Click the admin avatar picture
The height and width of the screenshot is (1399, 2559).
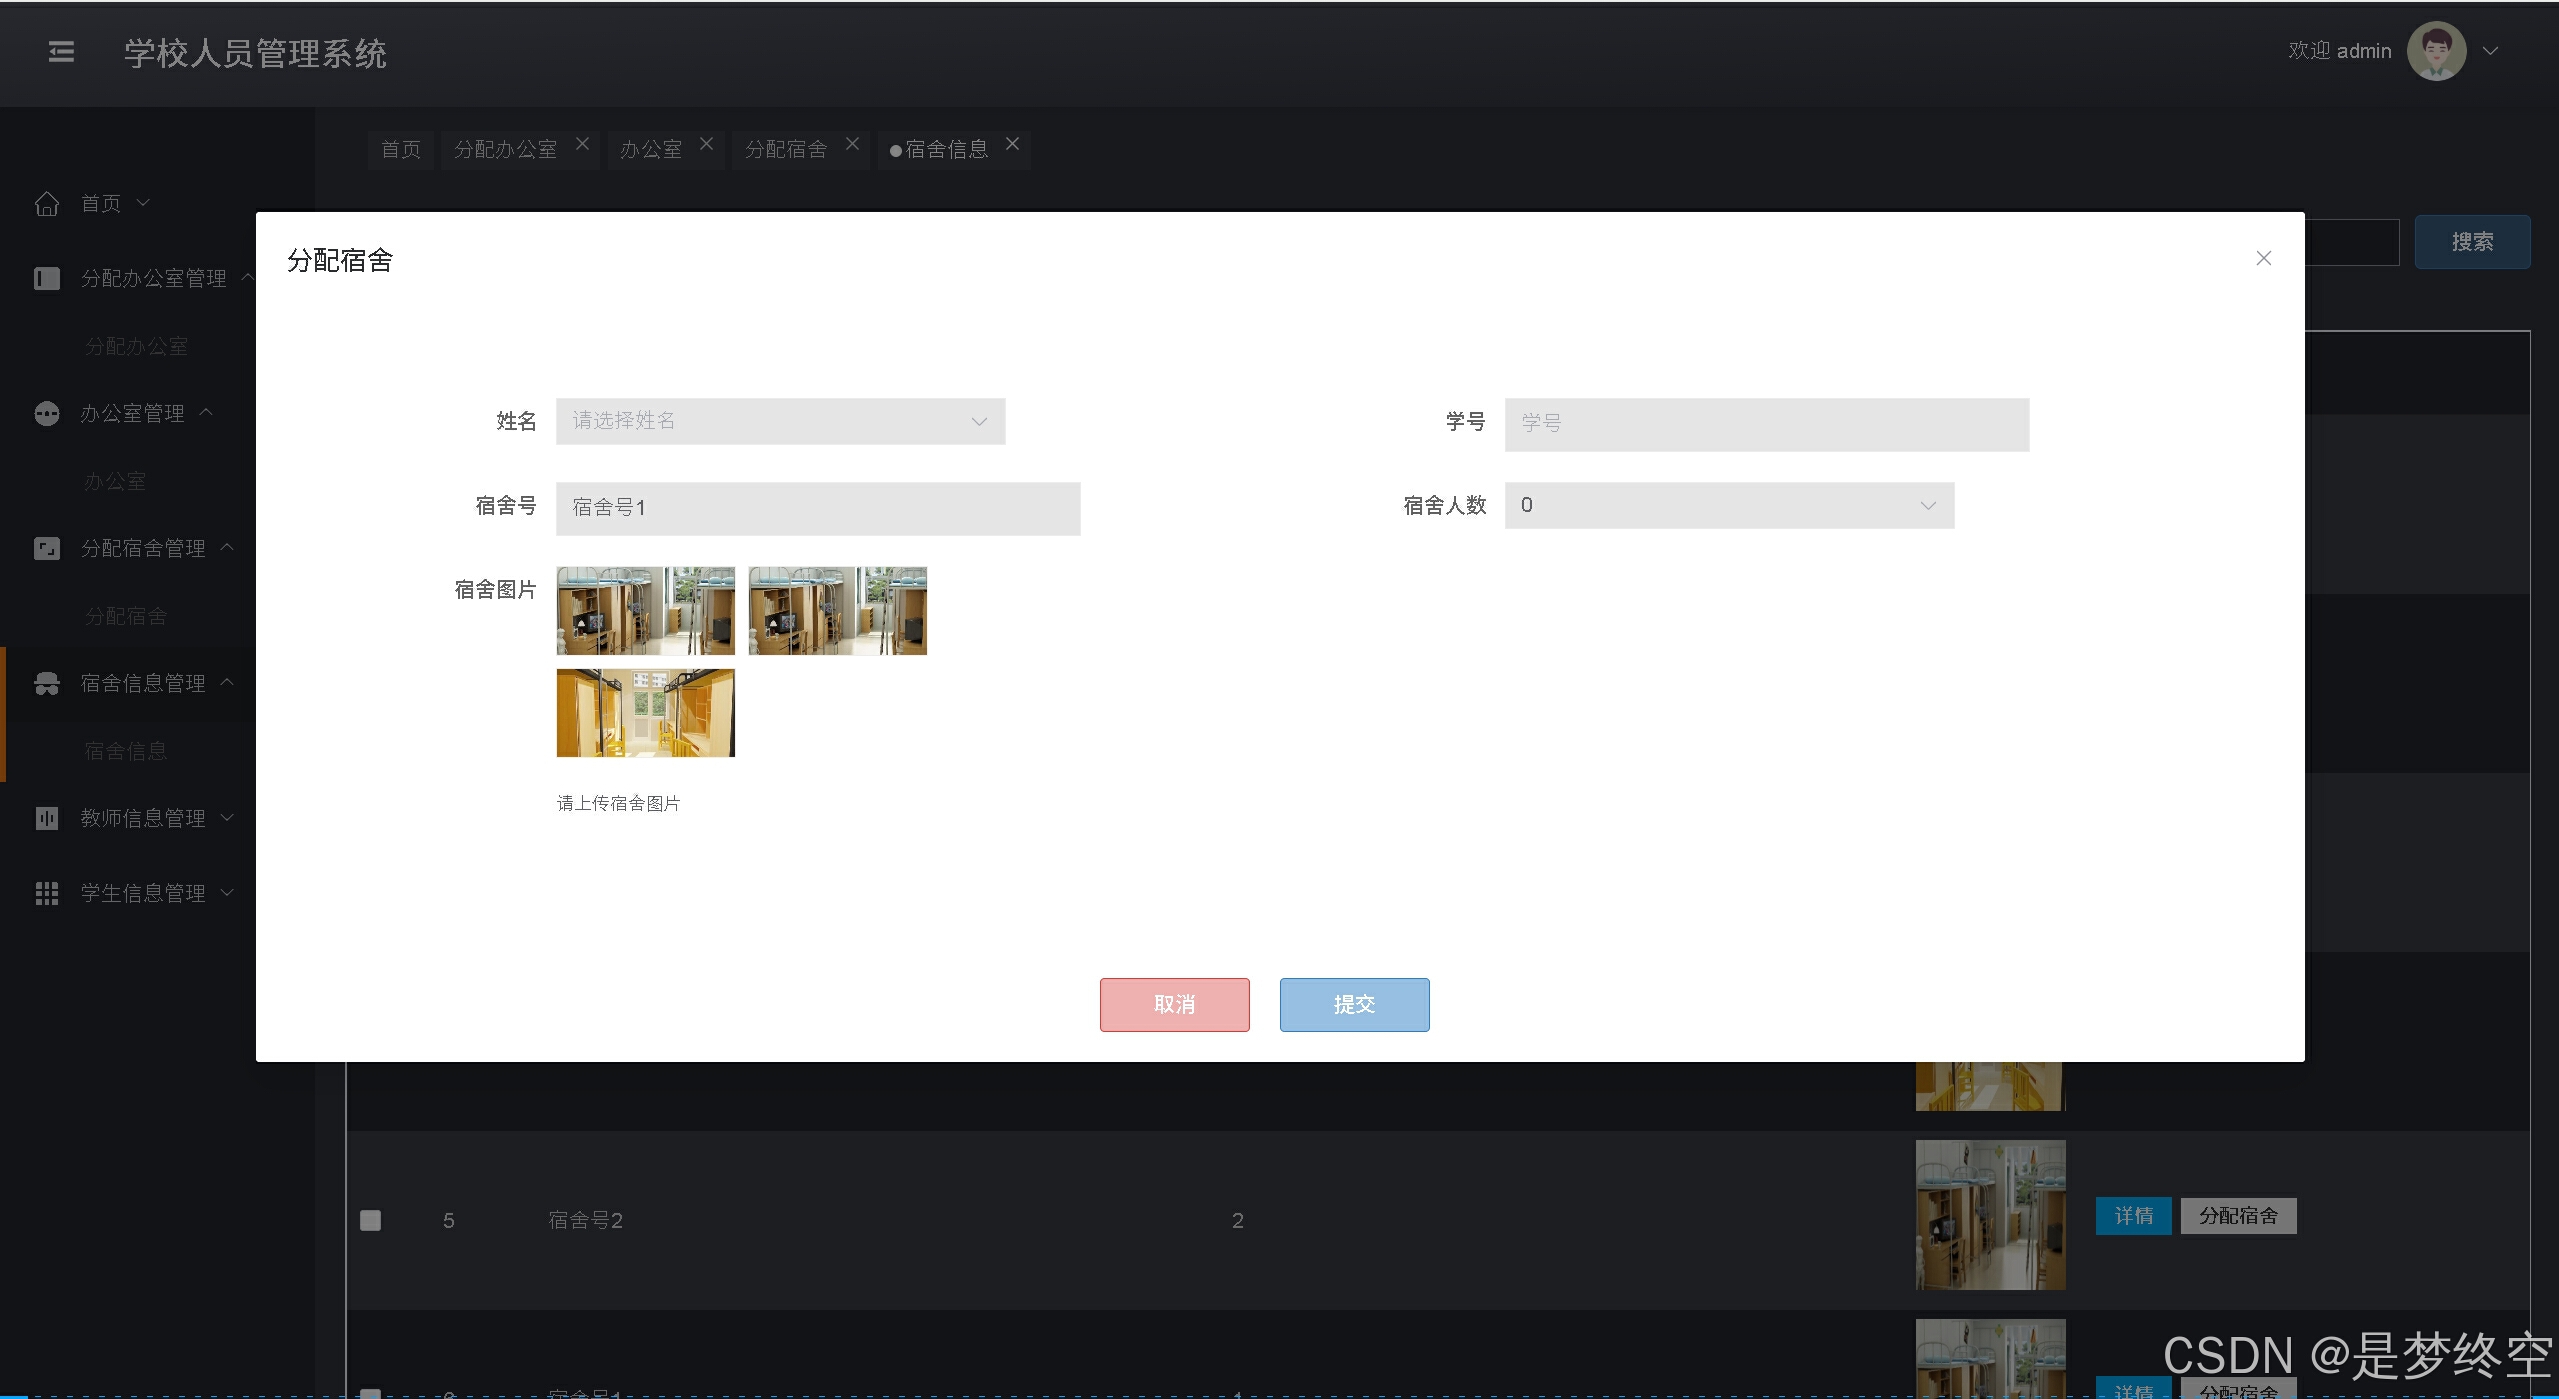pyautogui.click(x=2435, y=51)
